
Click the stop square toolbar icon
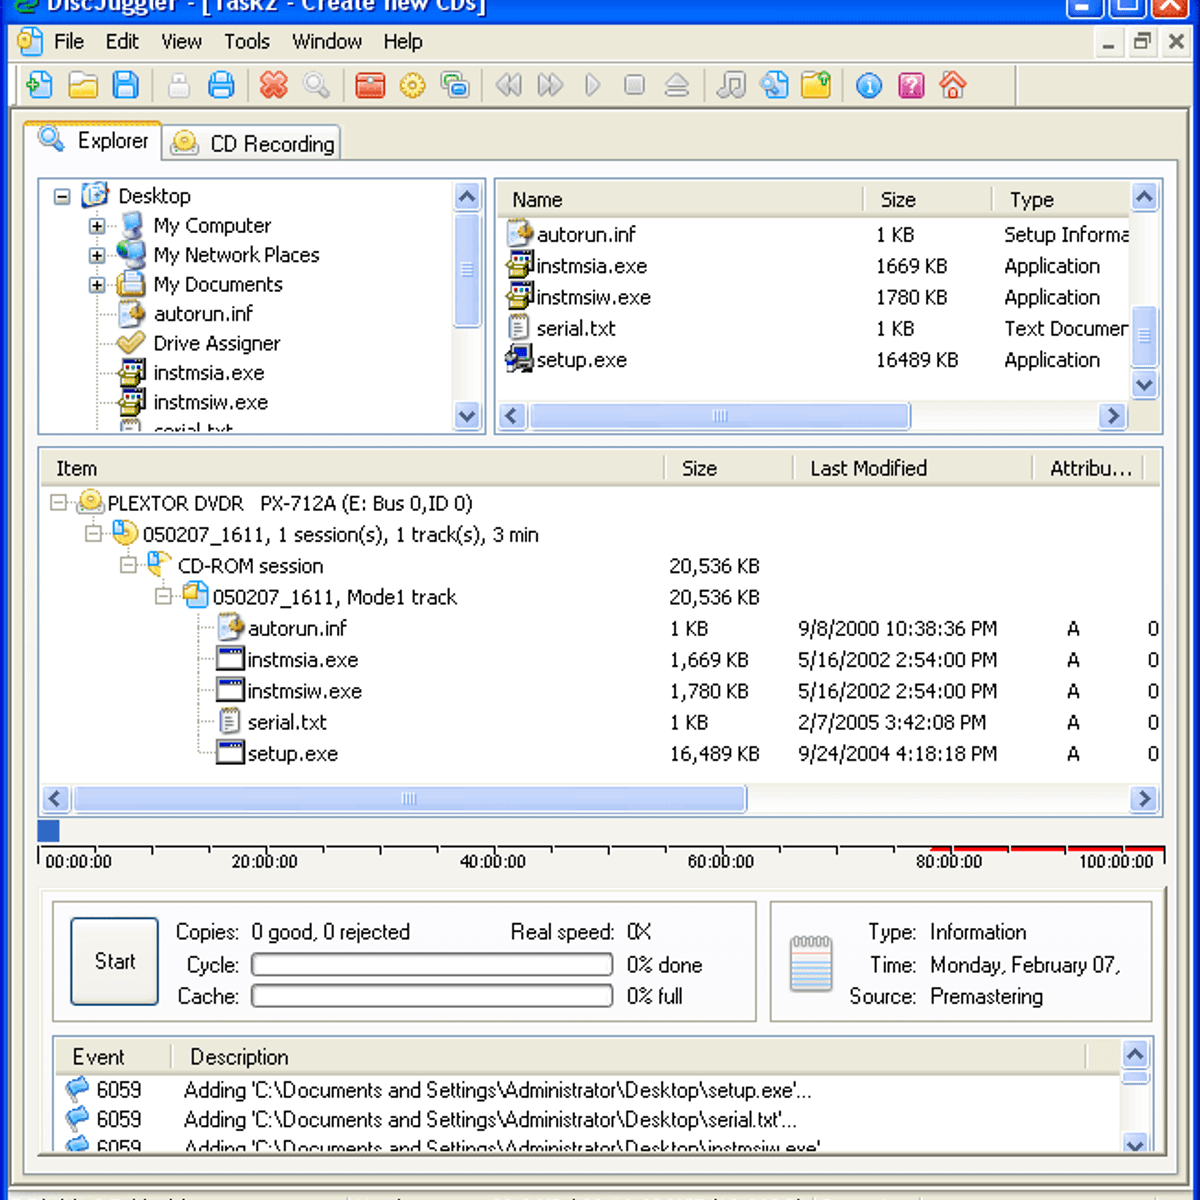point(634,86)
